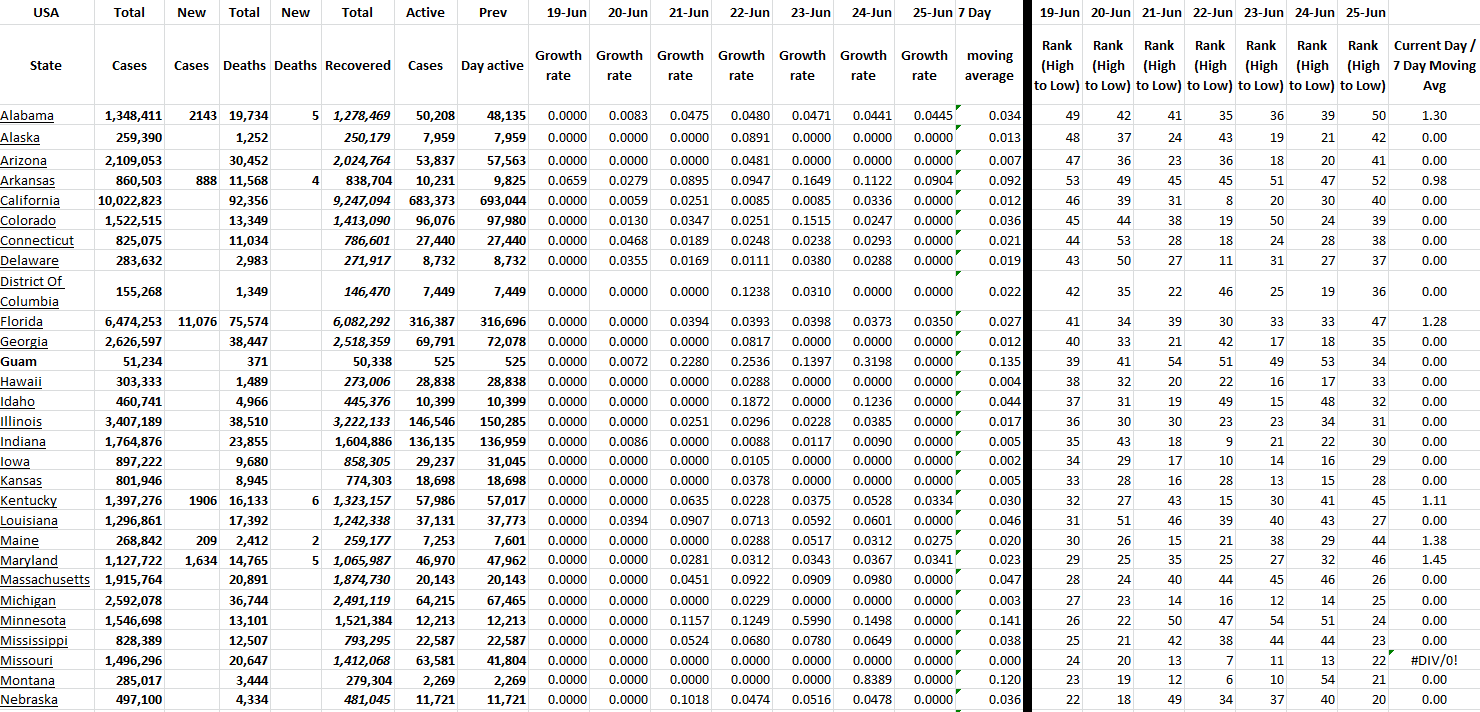The height and width of the screenshot is (712, 1480).
Task: Click Florida's new cases cell 11,076
Action: click(x=190, y=322)
